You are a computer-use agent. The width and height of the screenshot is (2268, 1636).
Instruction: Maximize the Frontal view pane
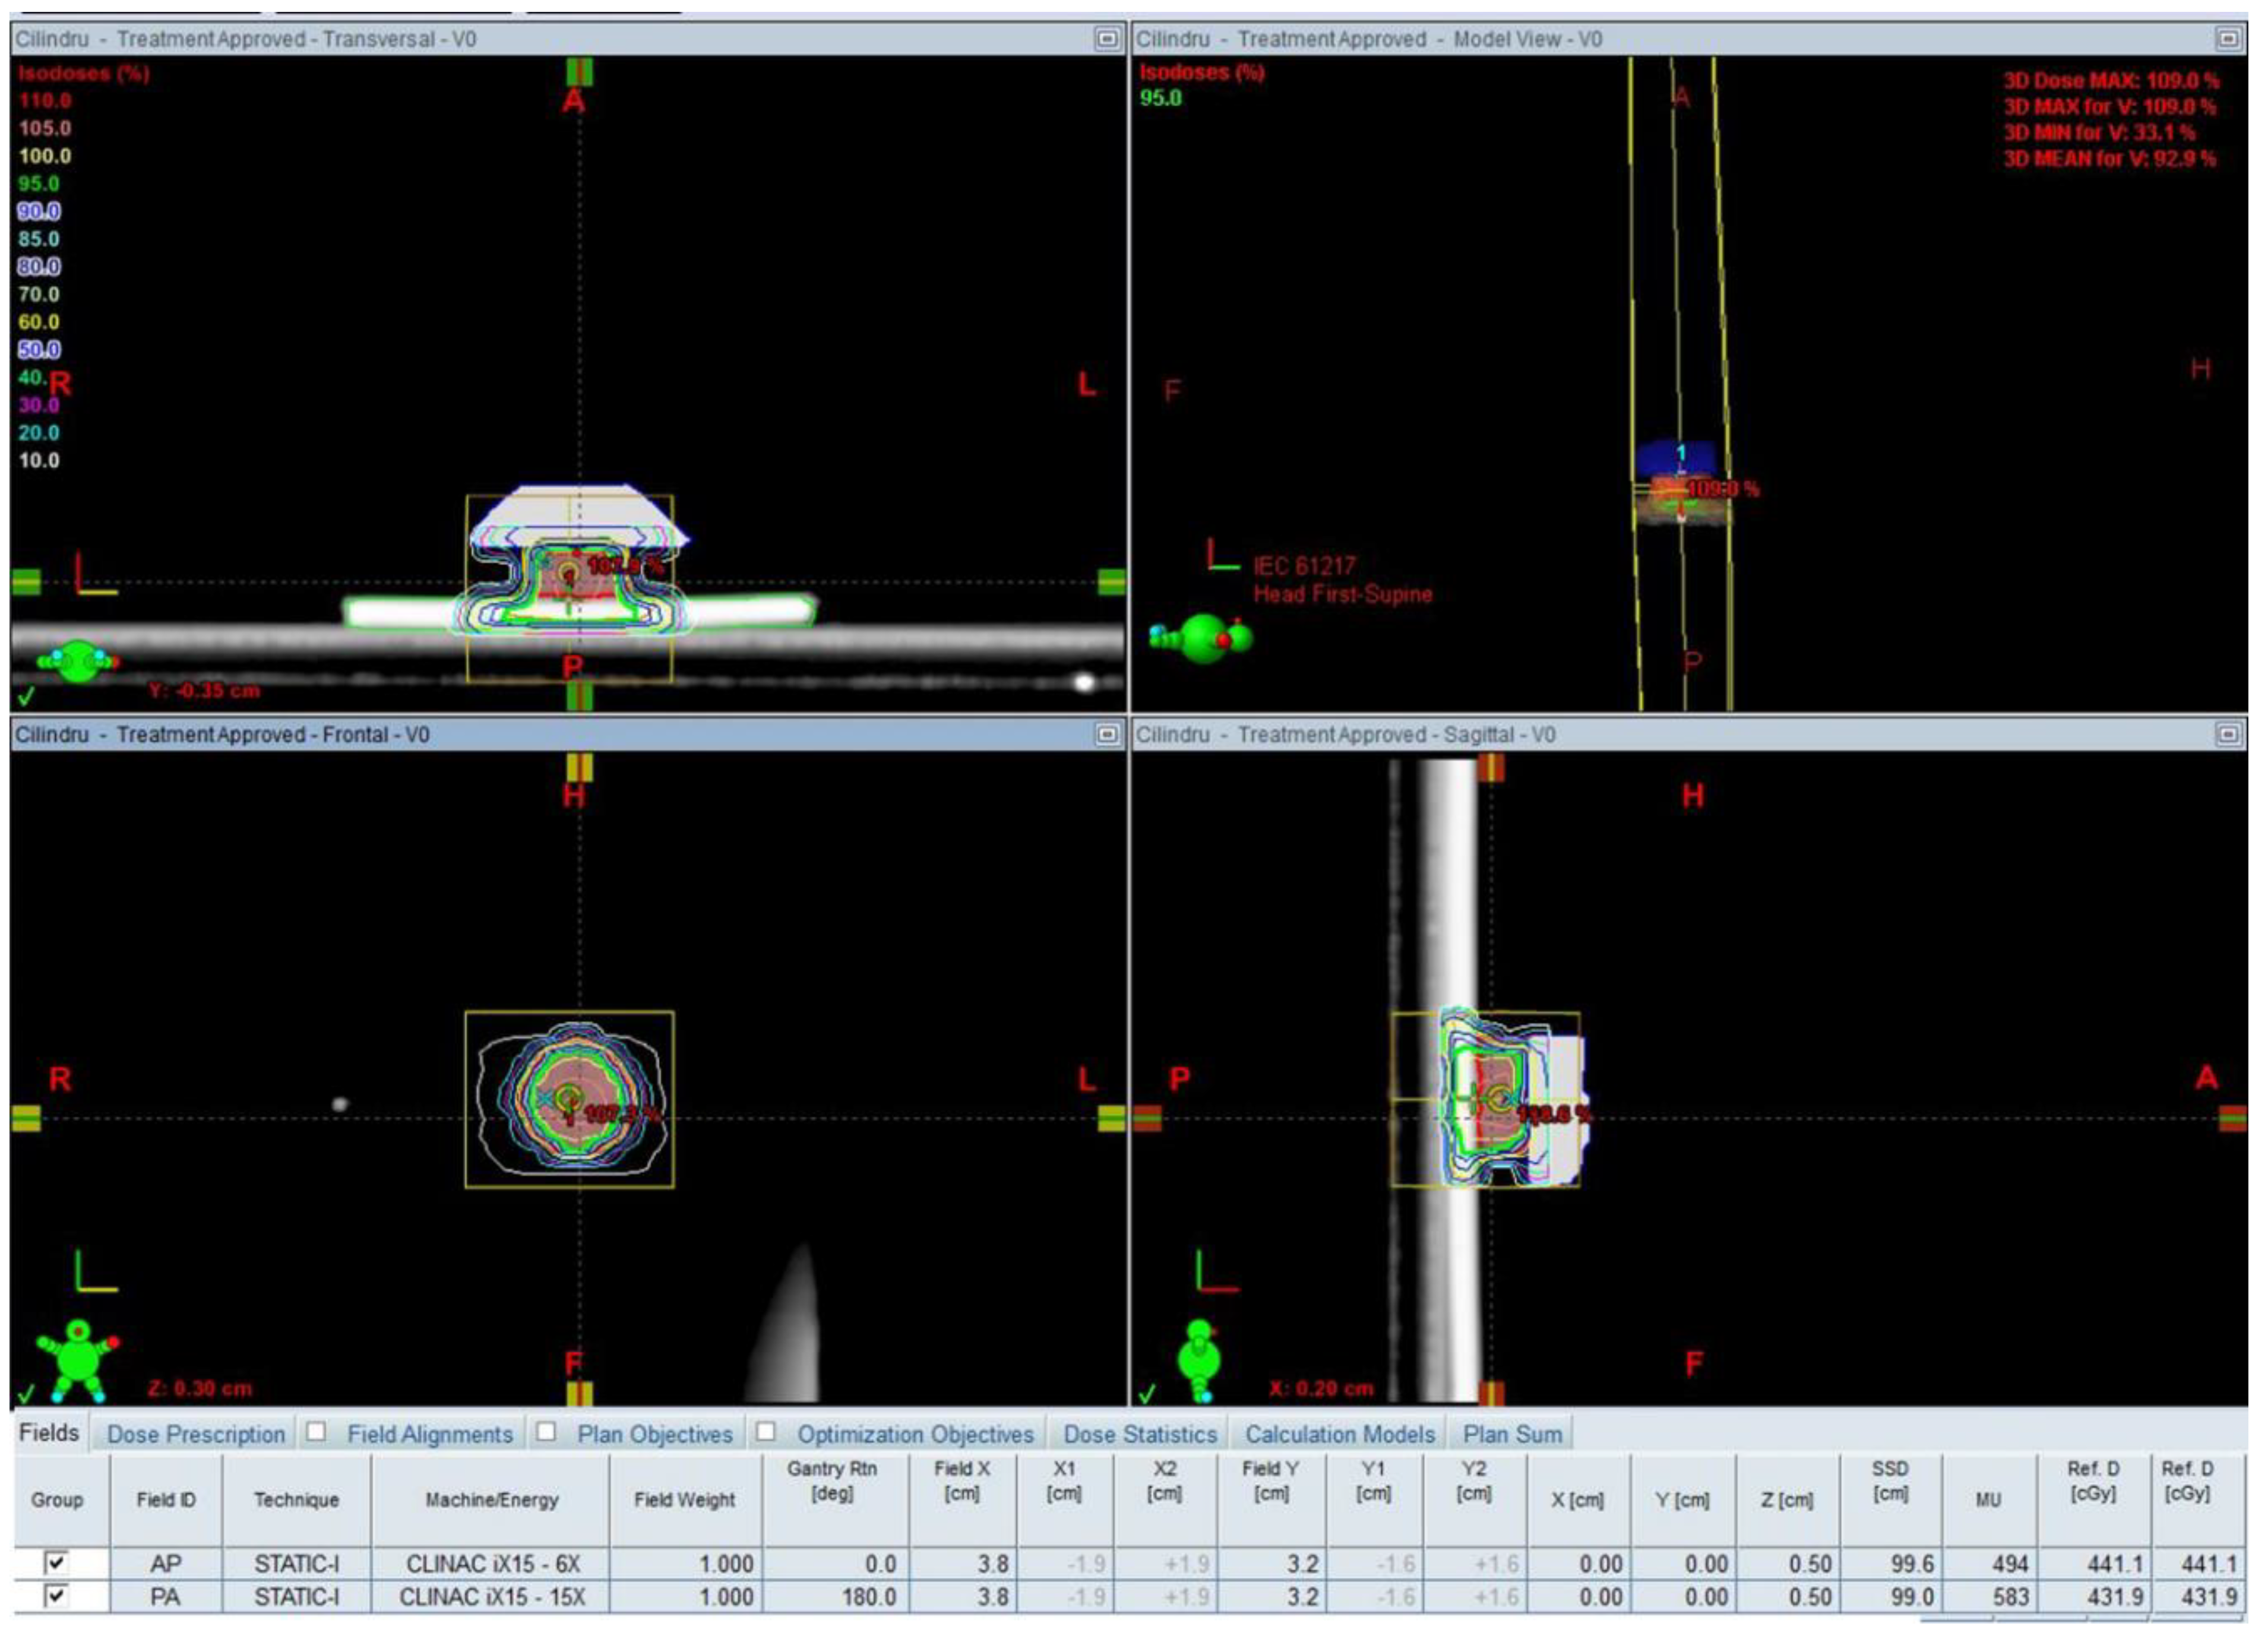click(x=1106, y=735)
